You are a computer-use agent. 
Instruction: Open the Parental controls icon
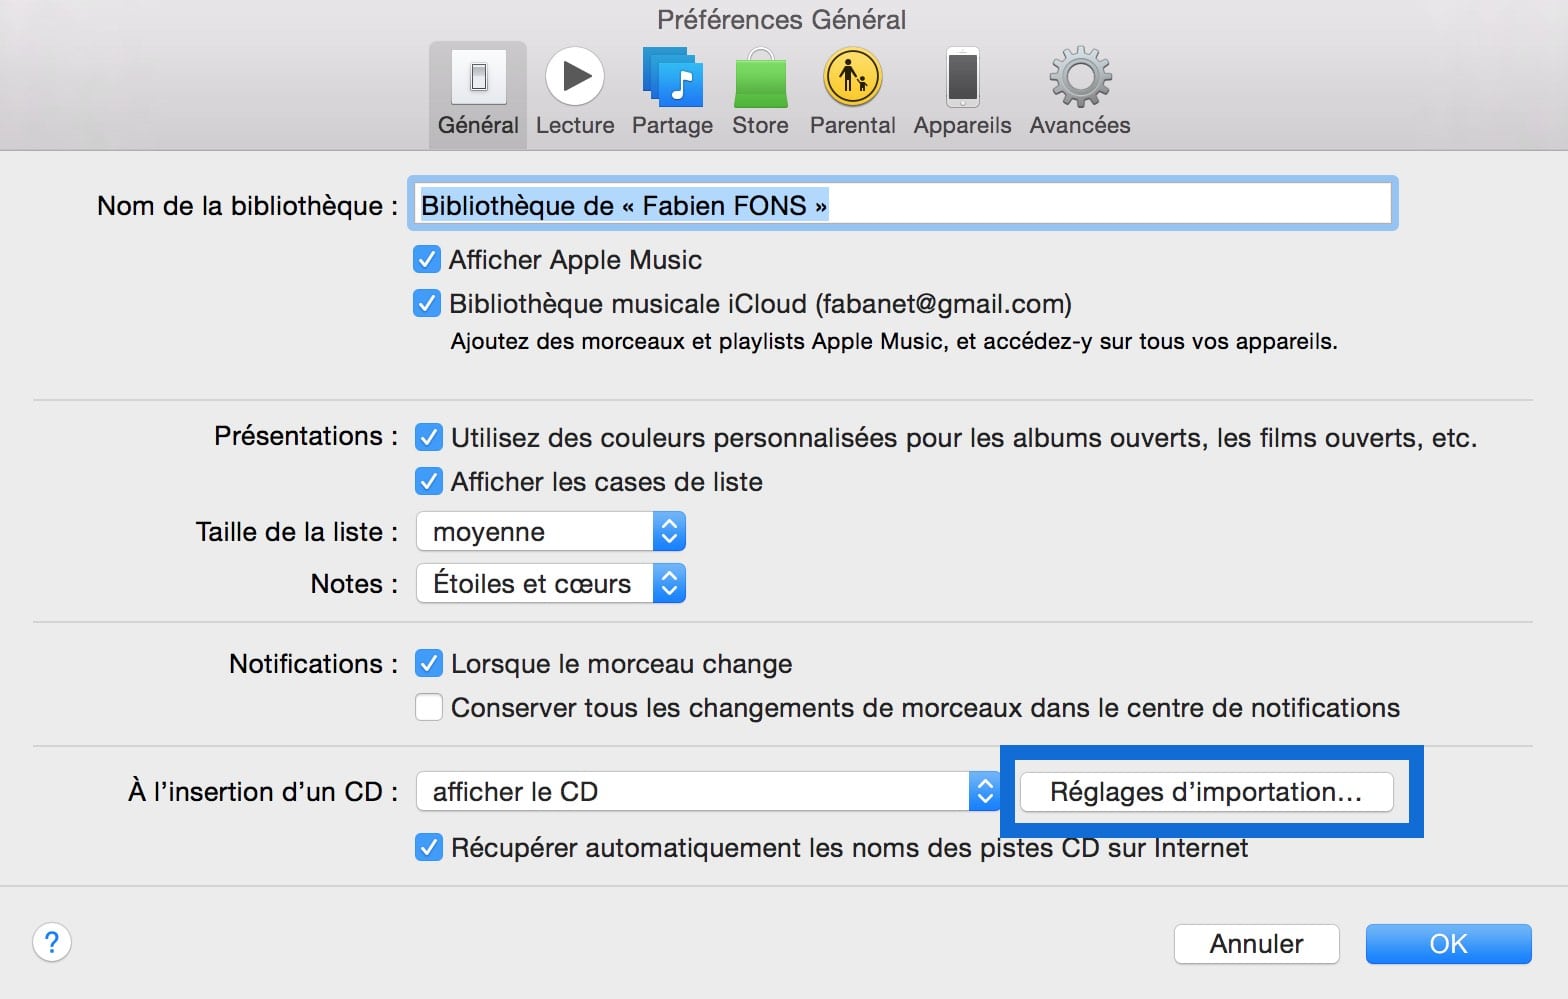coord(852,77)
